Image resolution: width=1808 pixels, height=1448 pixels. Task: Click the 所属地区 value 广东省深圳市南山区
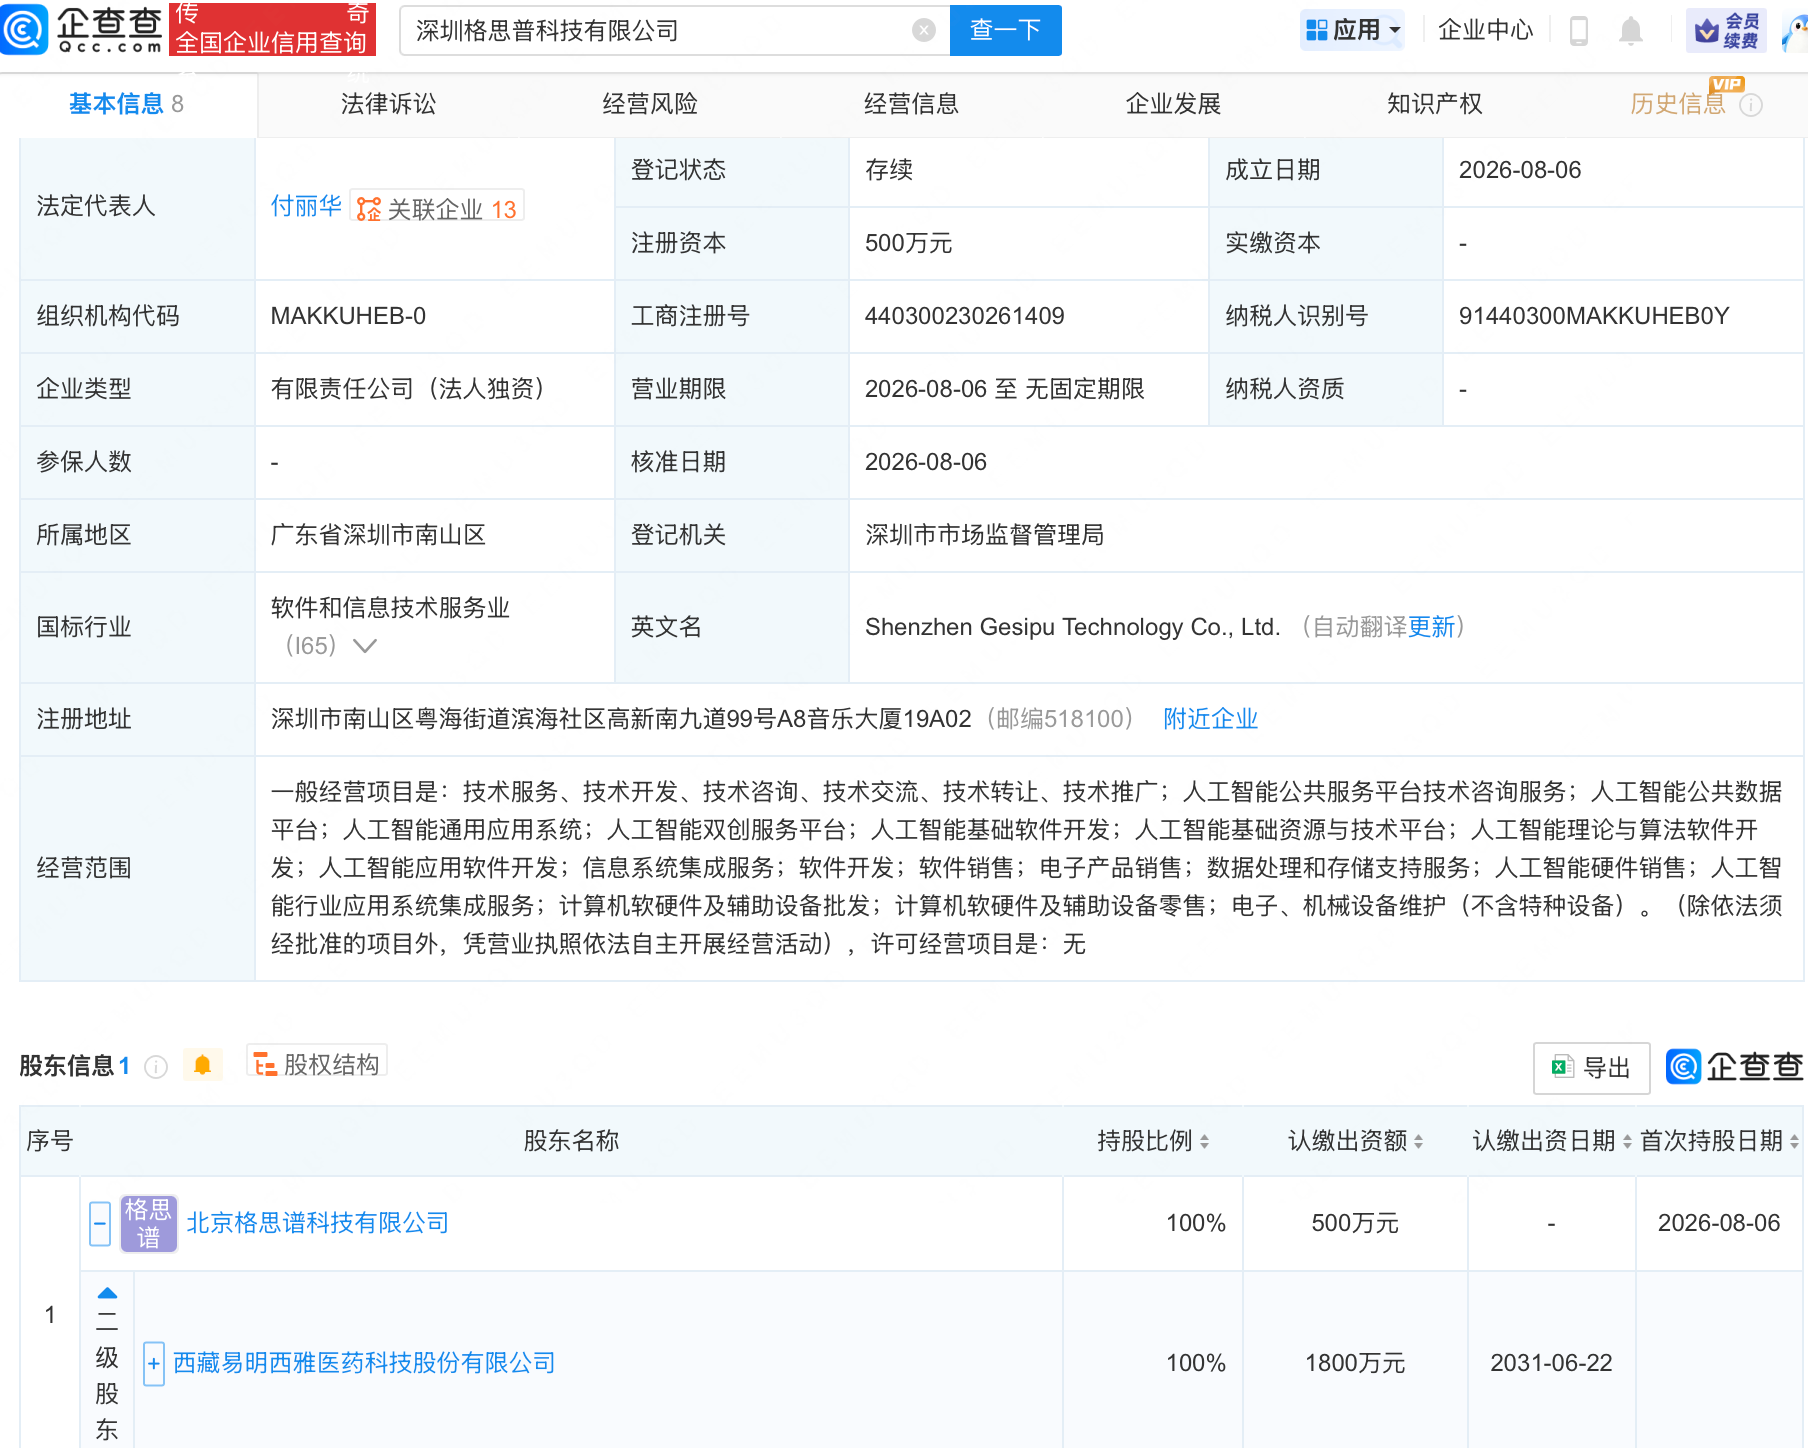click(378, 535)
